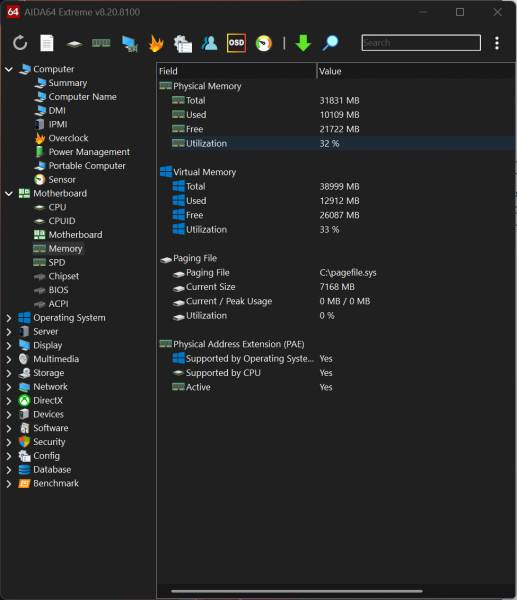Screen dimensions: 517x600
Task: Select the Current Size row
Action: (336, 287)
